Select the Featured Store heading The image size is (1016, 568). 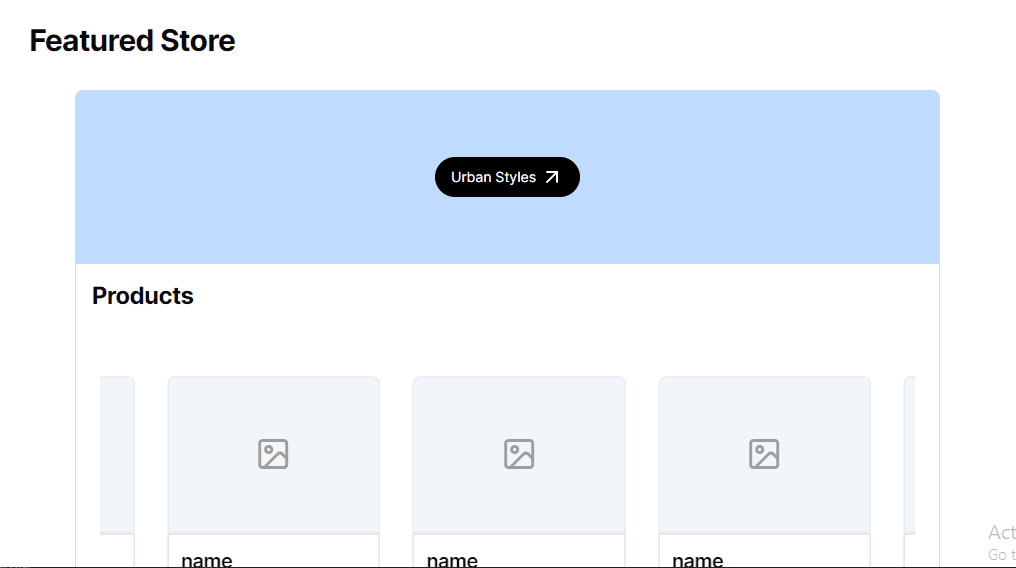[x=132, y=41]
